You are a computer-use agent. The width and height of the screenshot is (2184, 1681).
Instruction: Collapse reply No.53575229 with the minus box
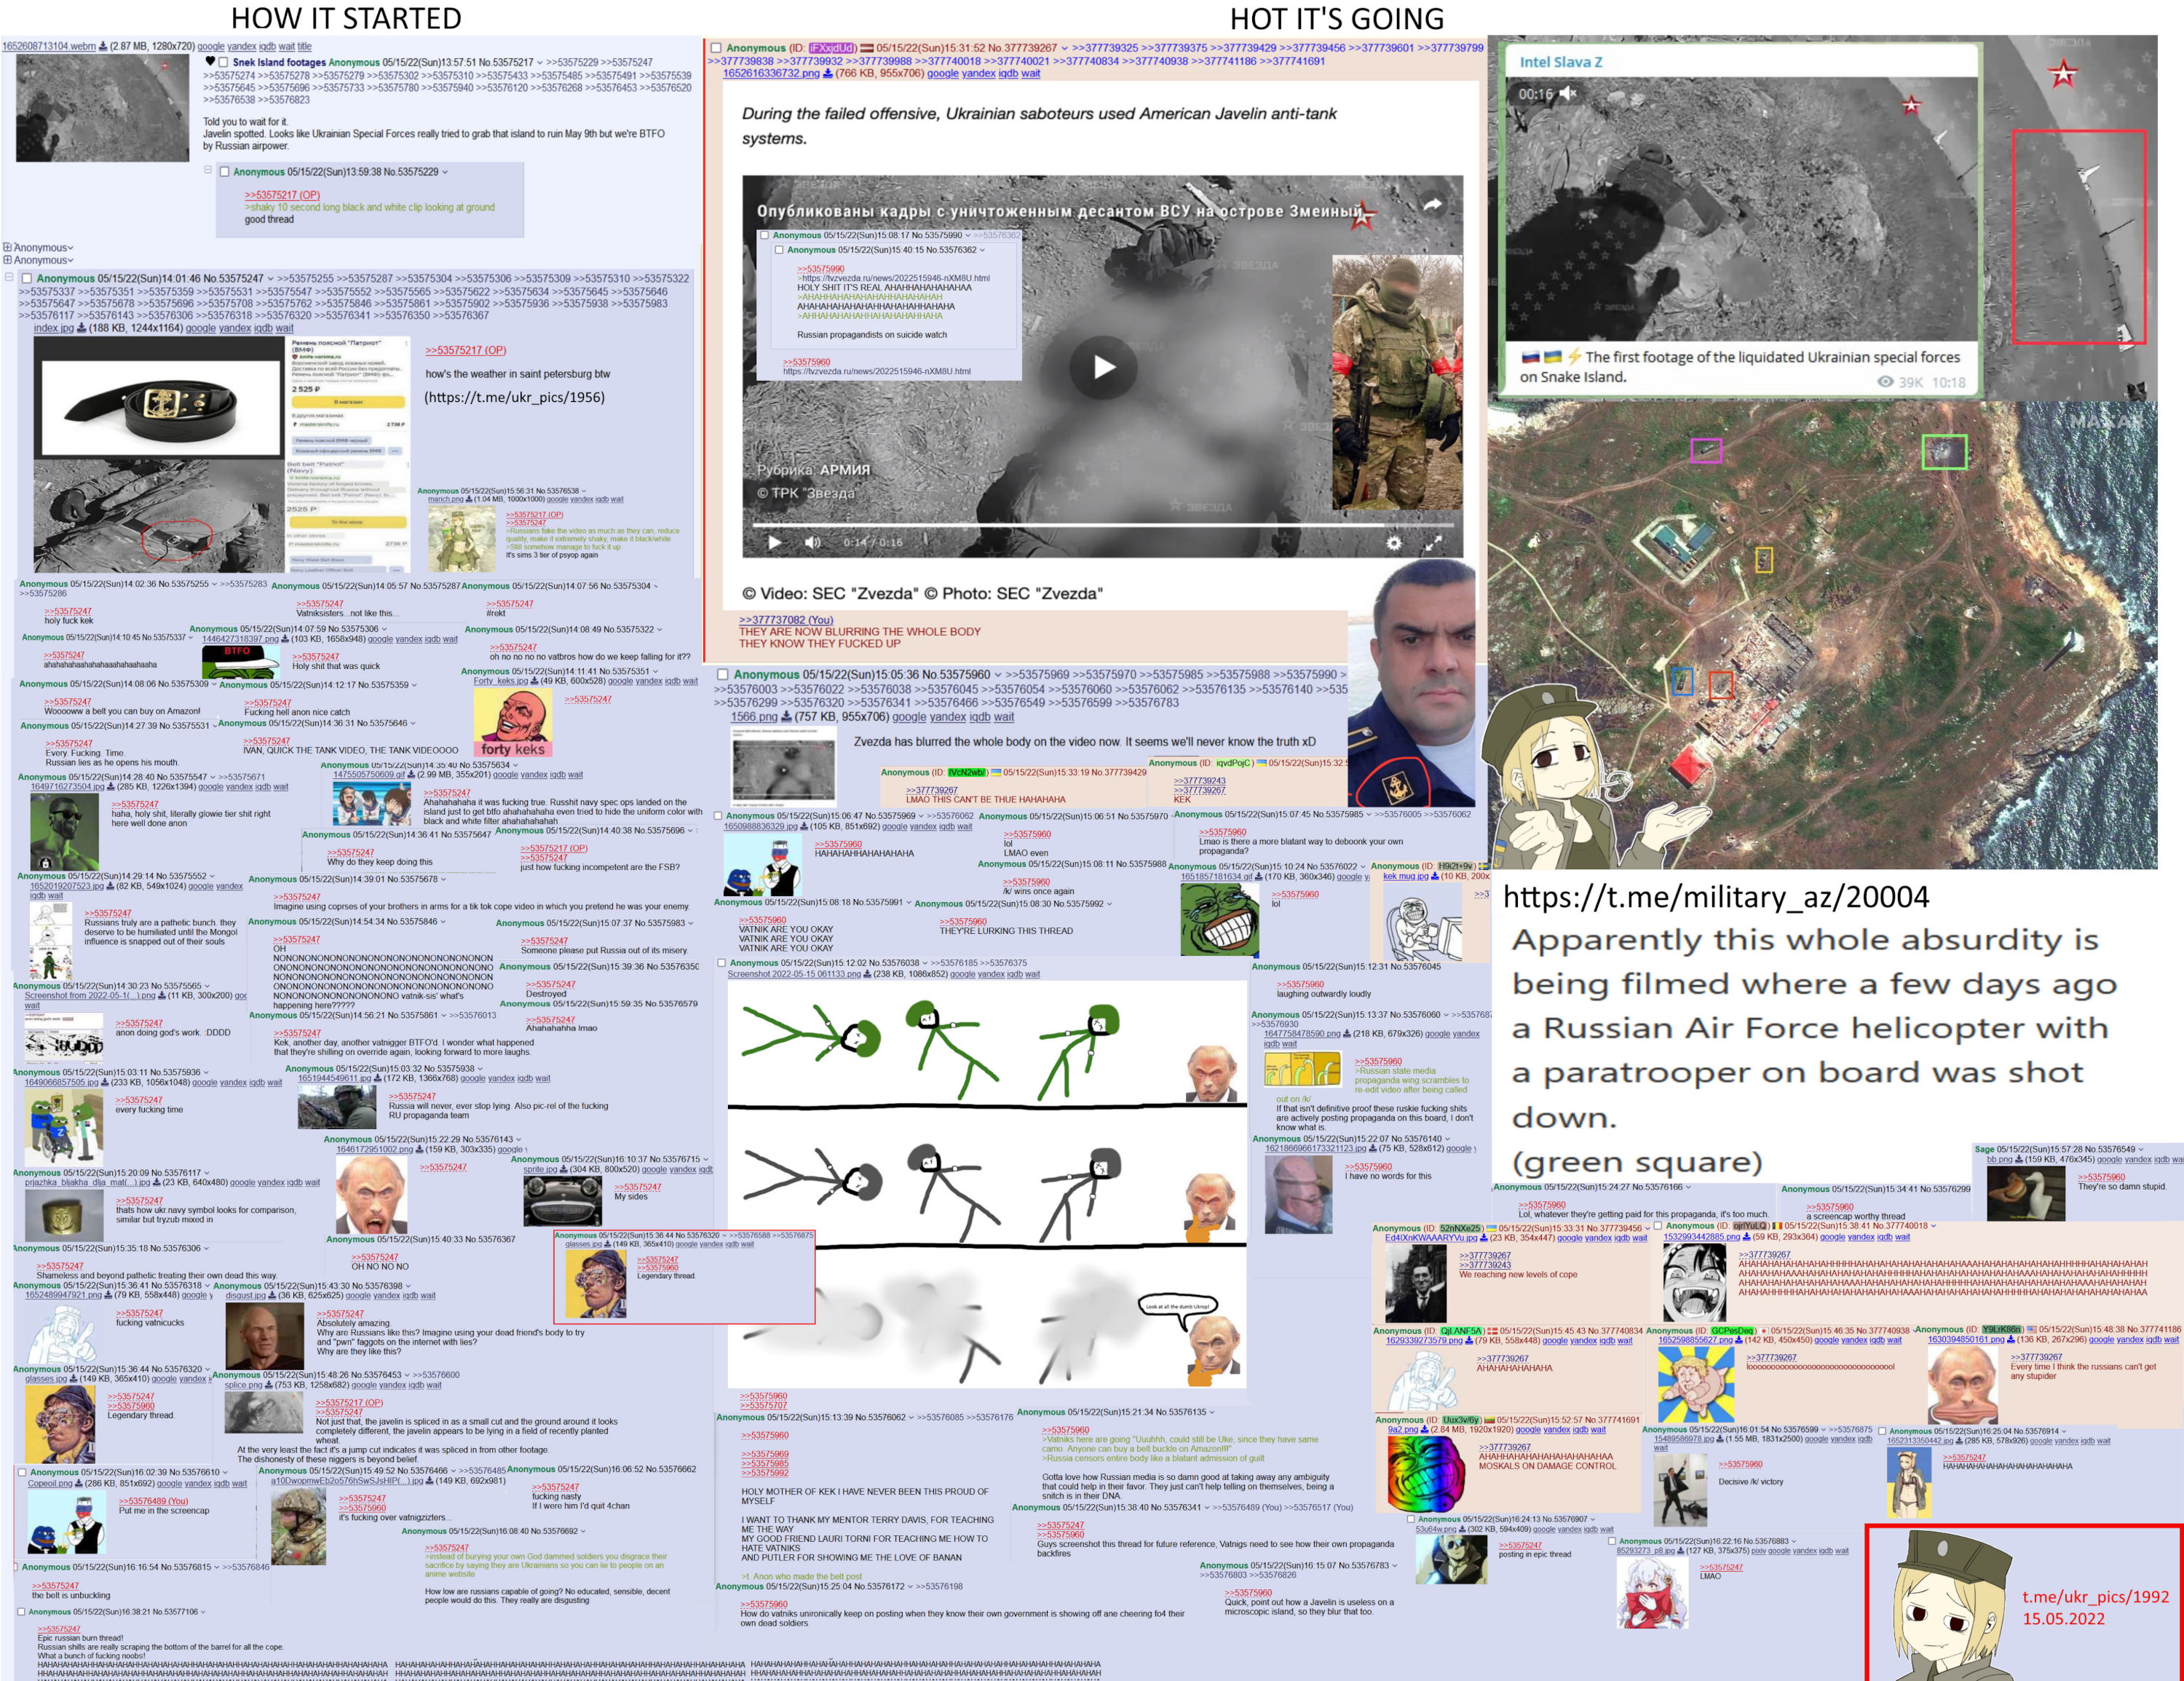[208, 171]
